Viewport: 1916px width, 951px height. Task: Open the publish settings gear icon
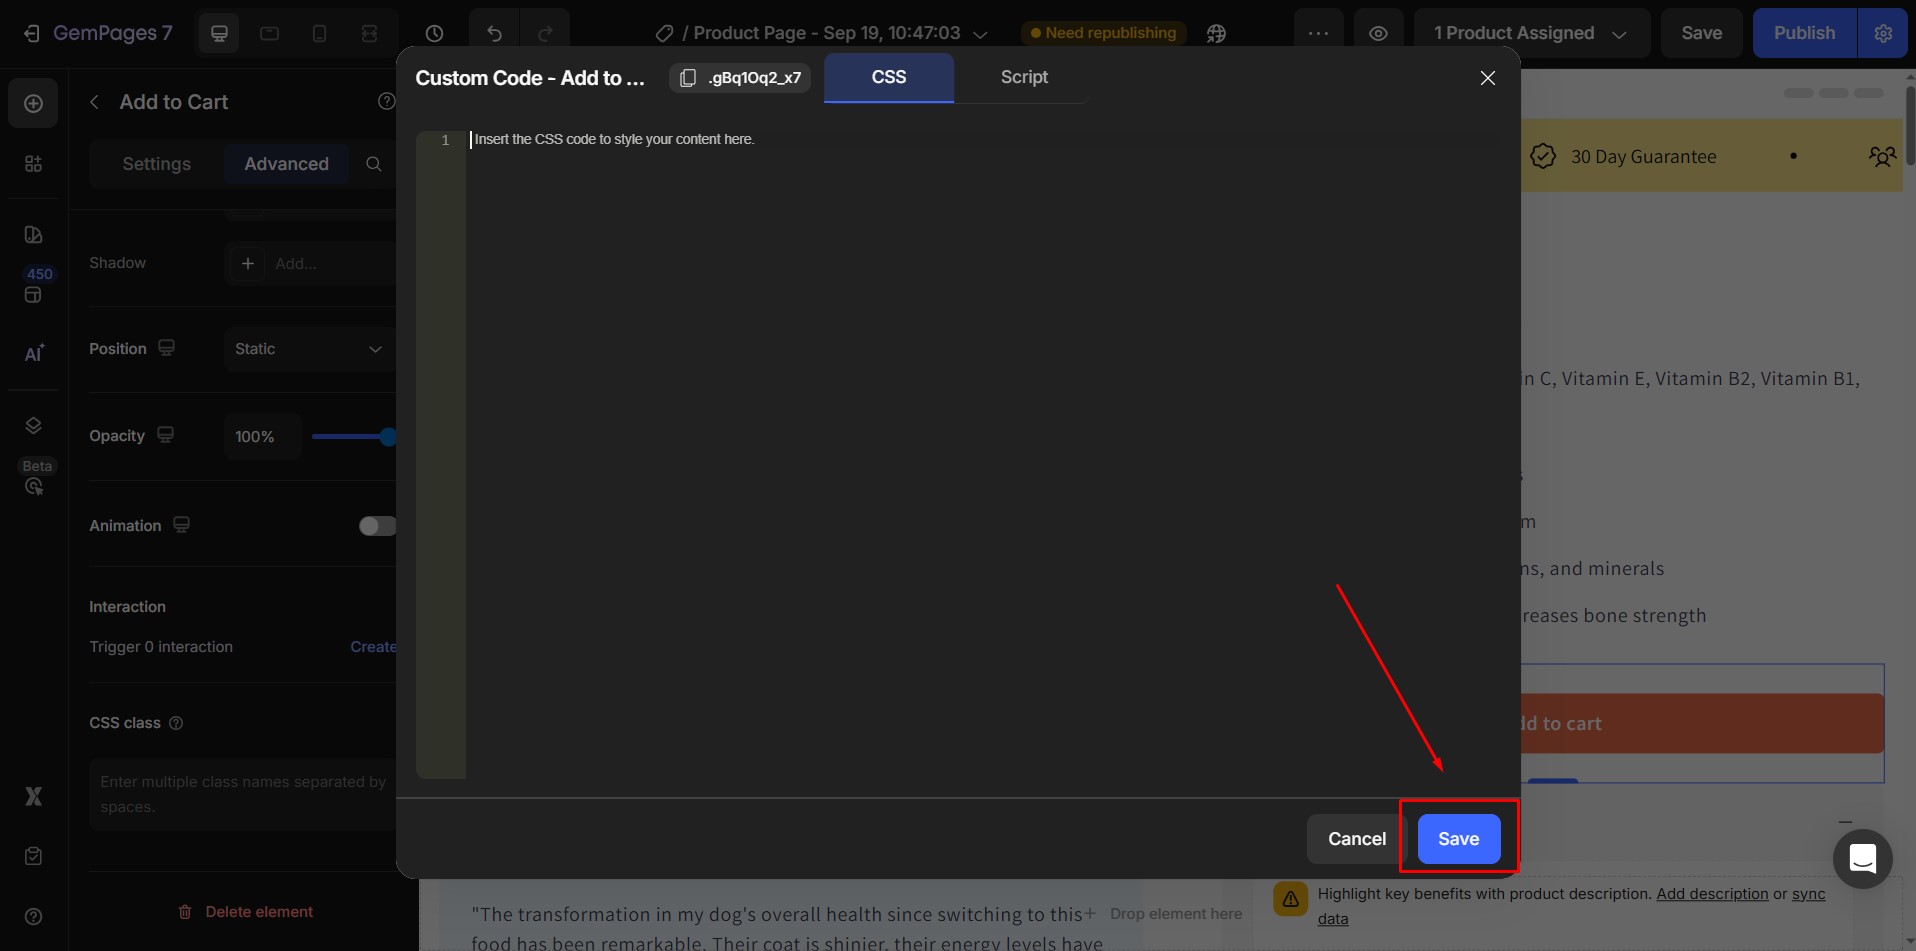point(1883,33)
